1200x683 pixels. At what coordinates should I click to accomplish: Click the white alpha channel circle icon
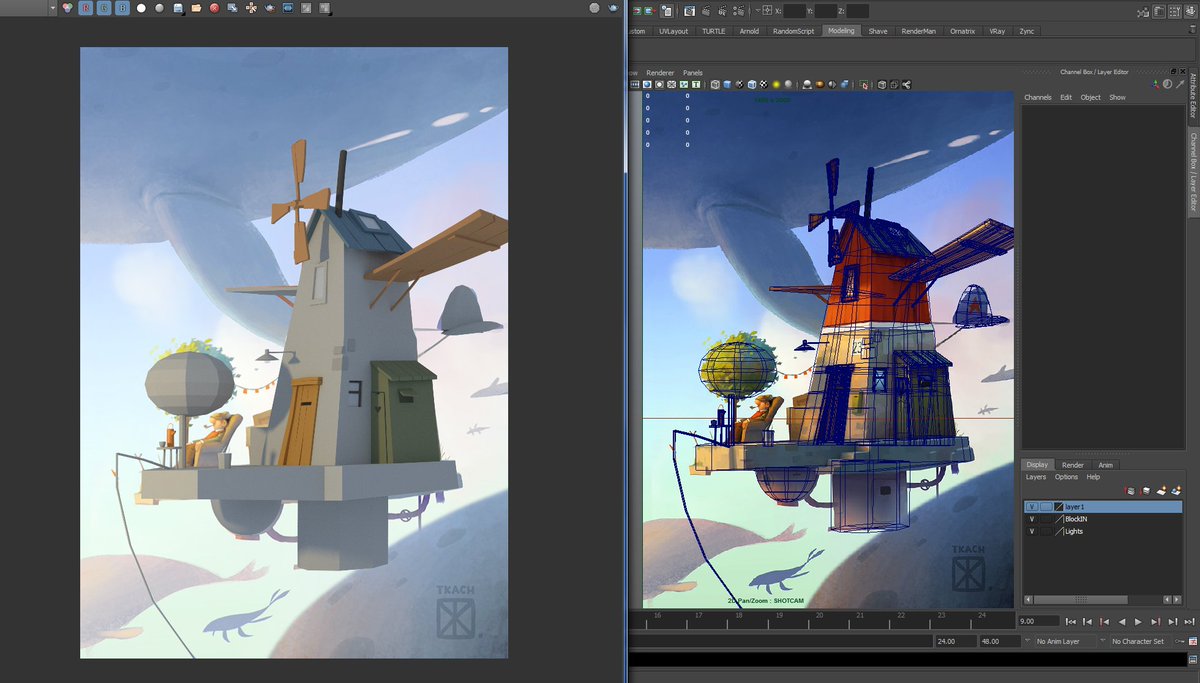click(141, 8)
